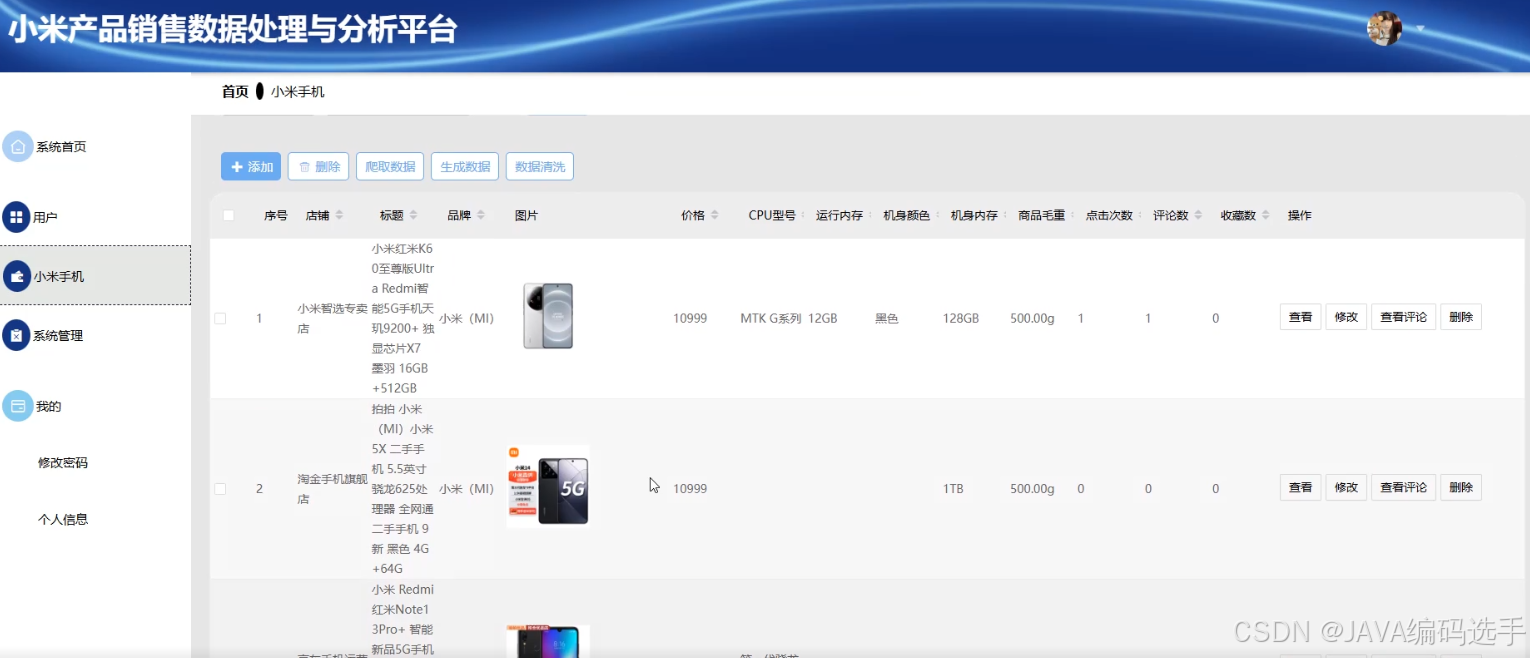The height and width of the screenshot is (658, 1530).
Task: Click the 序号 column header
Action: tap(276, 215)
